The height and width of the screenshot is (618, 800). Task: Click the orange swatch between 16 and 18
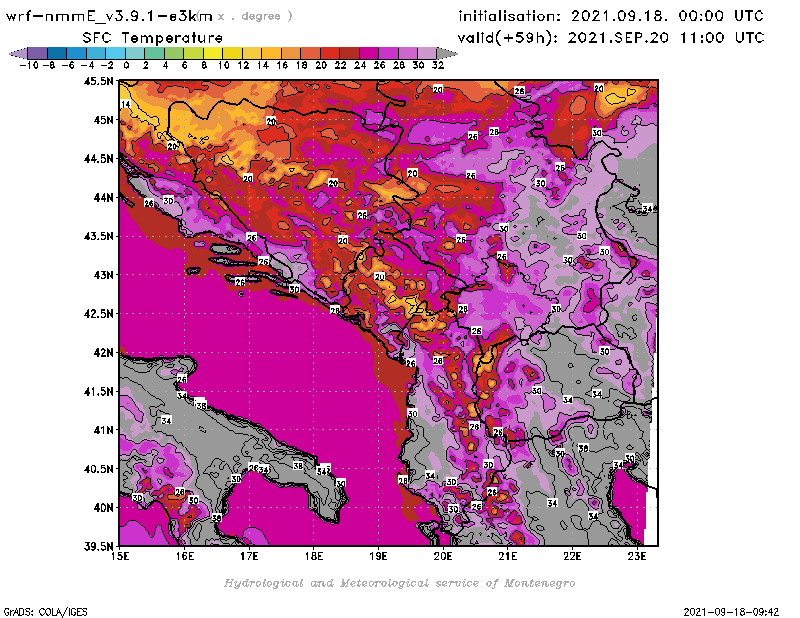point(291,53)
